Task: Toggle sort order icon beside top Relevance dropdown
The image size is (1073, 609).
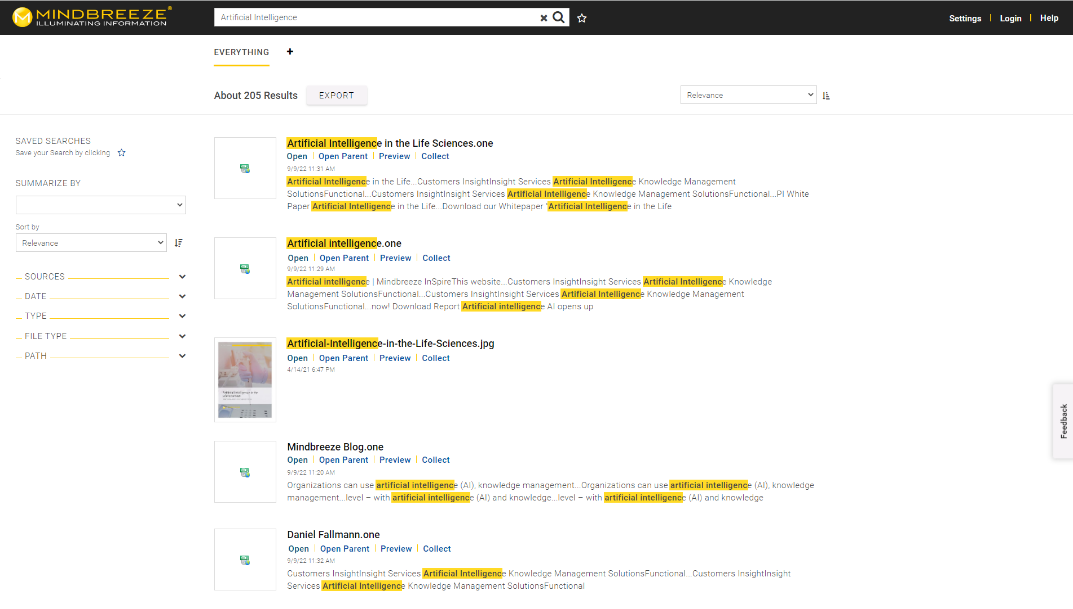Action: (826, 96)
